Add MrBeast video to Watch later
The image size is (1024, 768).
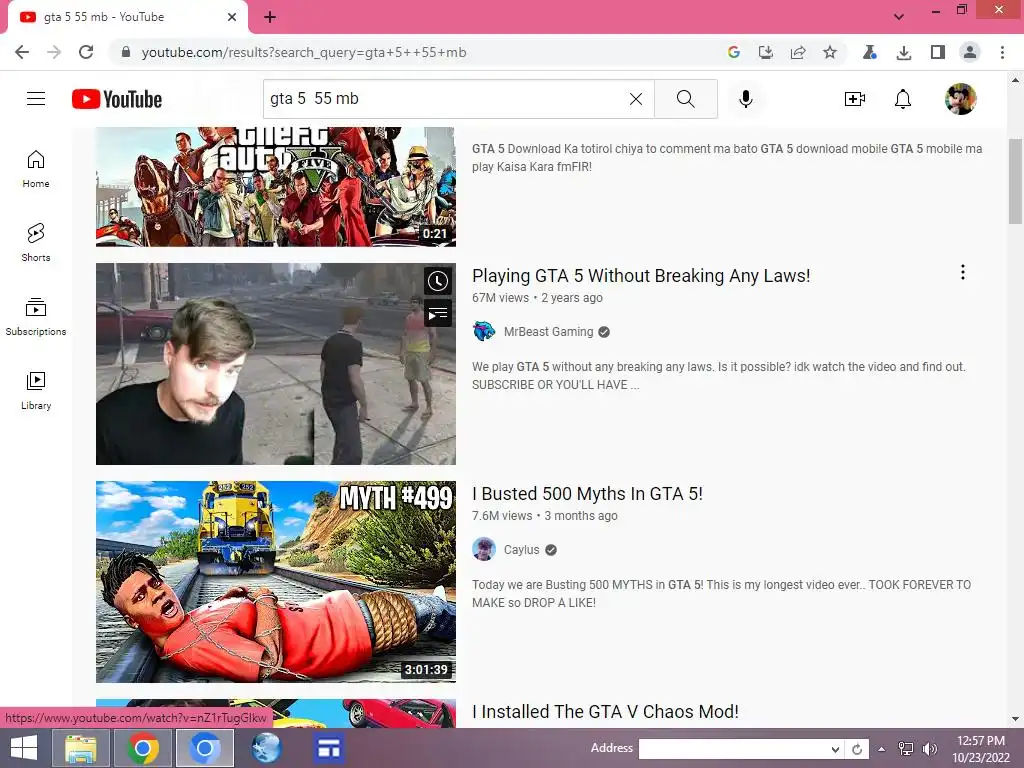438,281
